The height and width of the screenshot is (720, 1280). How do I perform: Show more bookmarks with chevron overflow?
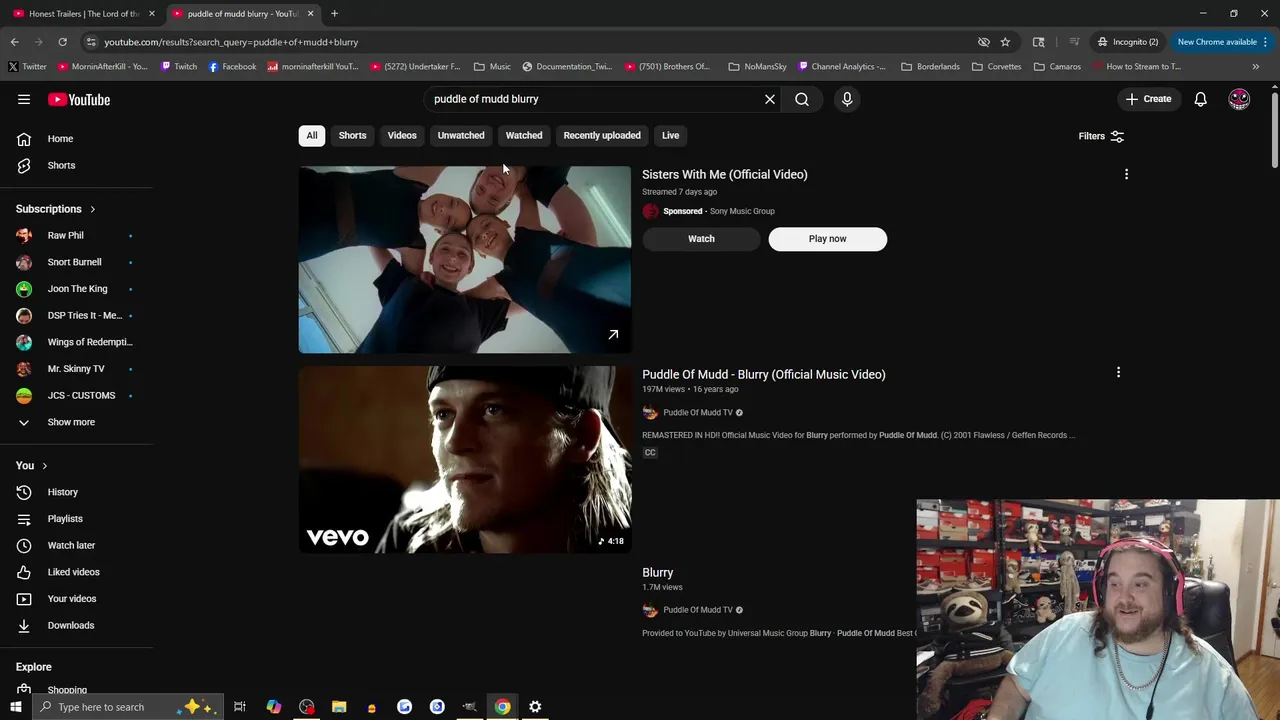point(1255,66)
